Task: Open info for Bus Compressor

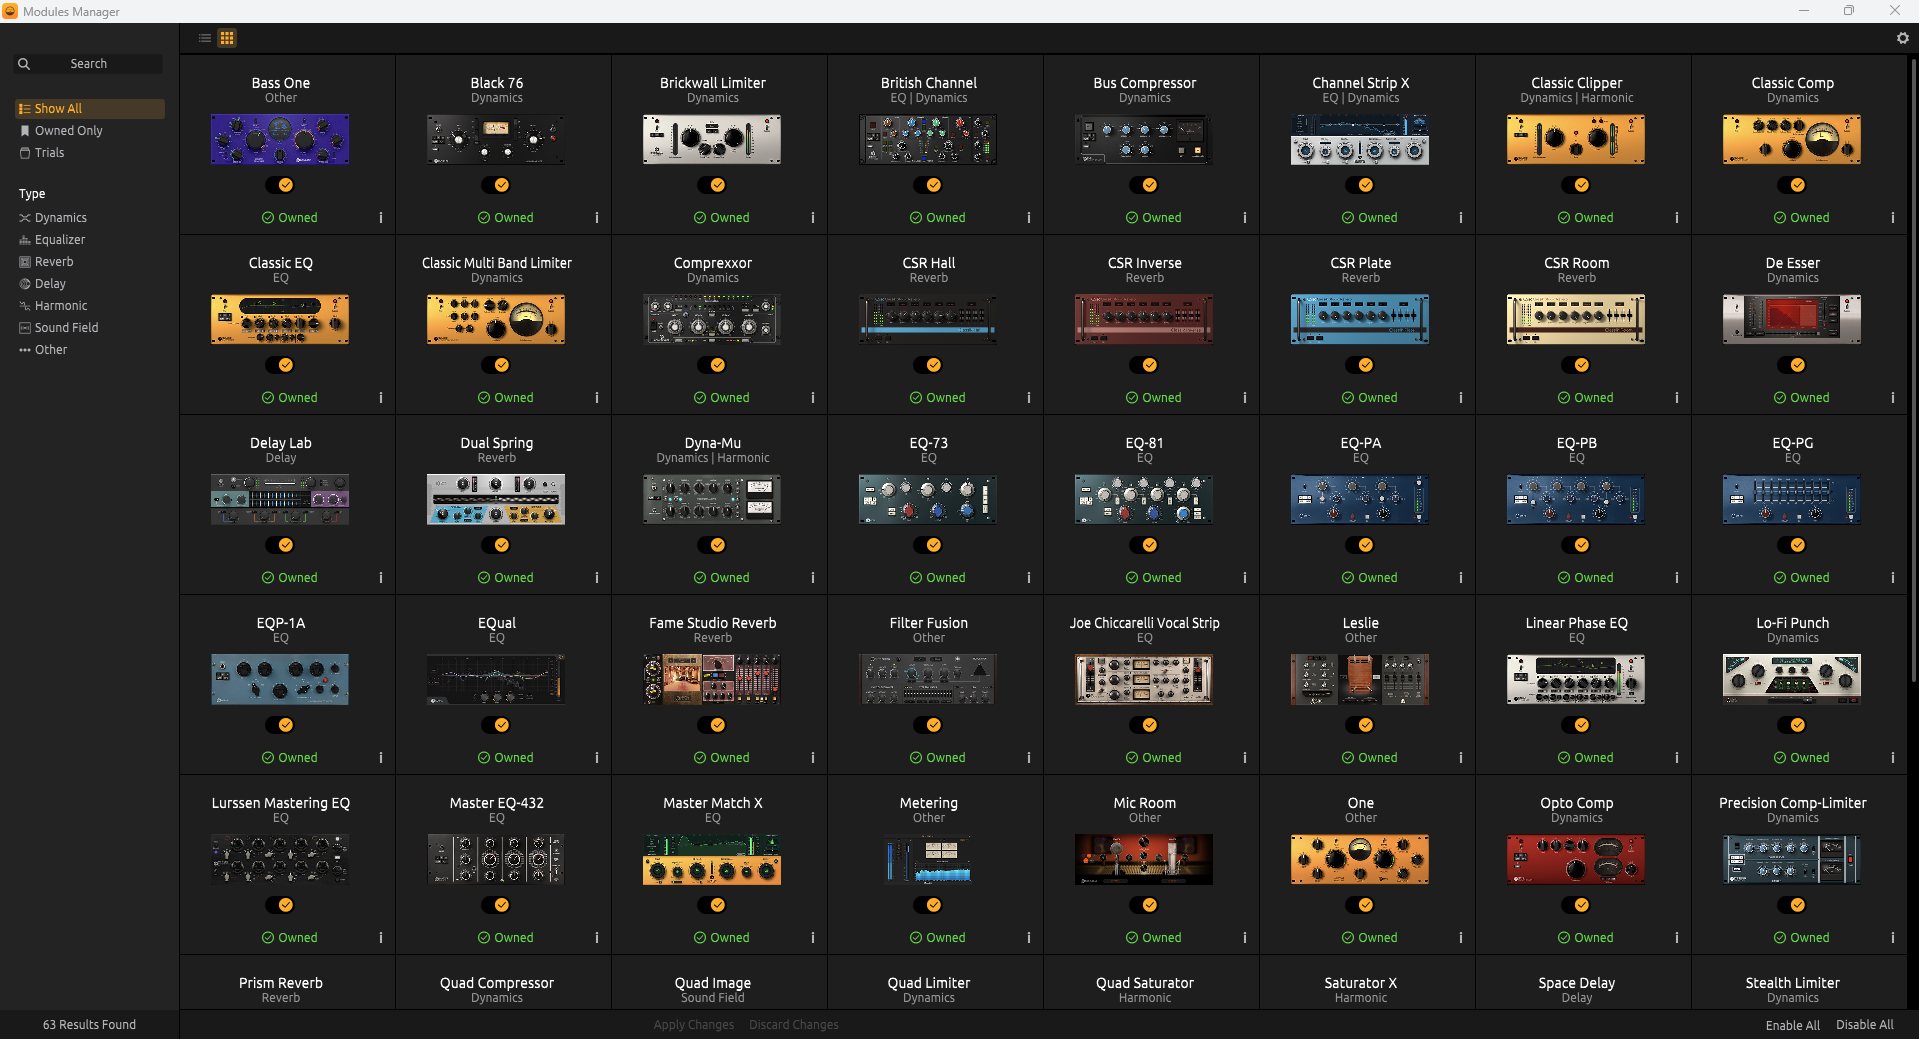Action: [1245, 217]
